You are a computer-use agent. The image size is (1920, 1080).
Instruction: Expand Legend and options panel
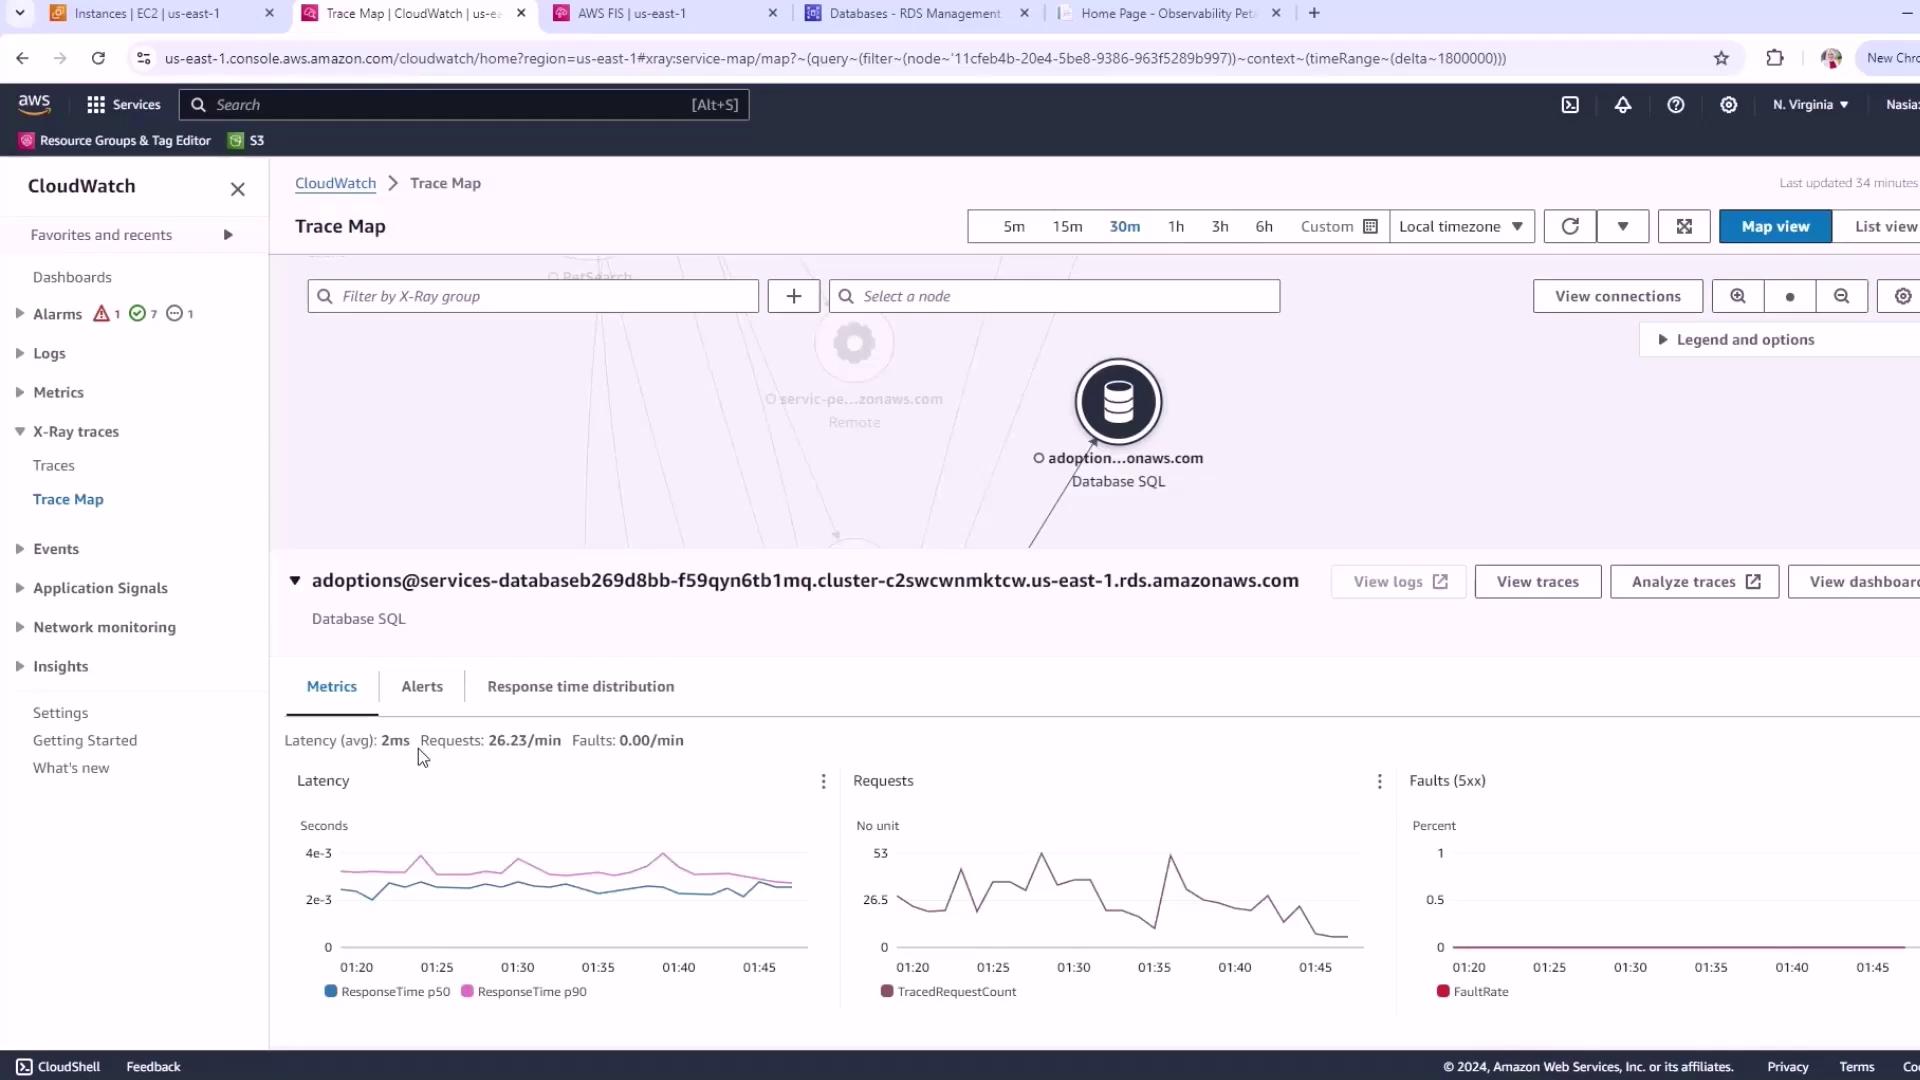(x=1744, y=340)
